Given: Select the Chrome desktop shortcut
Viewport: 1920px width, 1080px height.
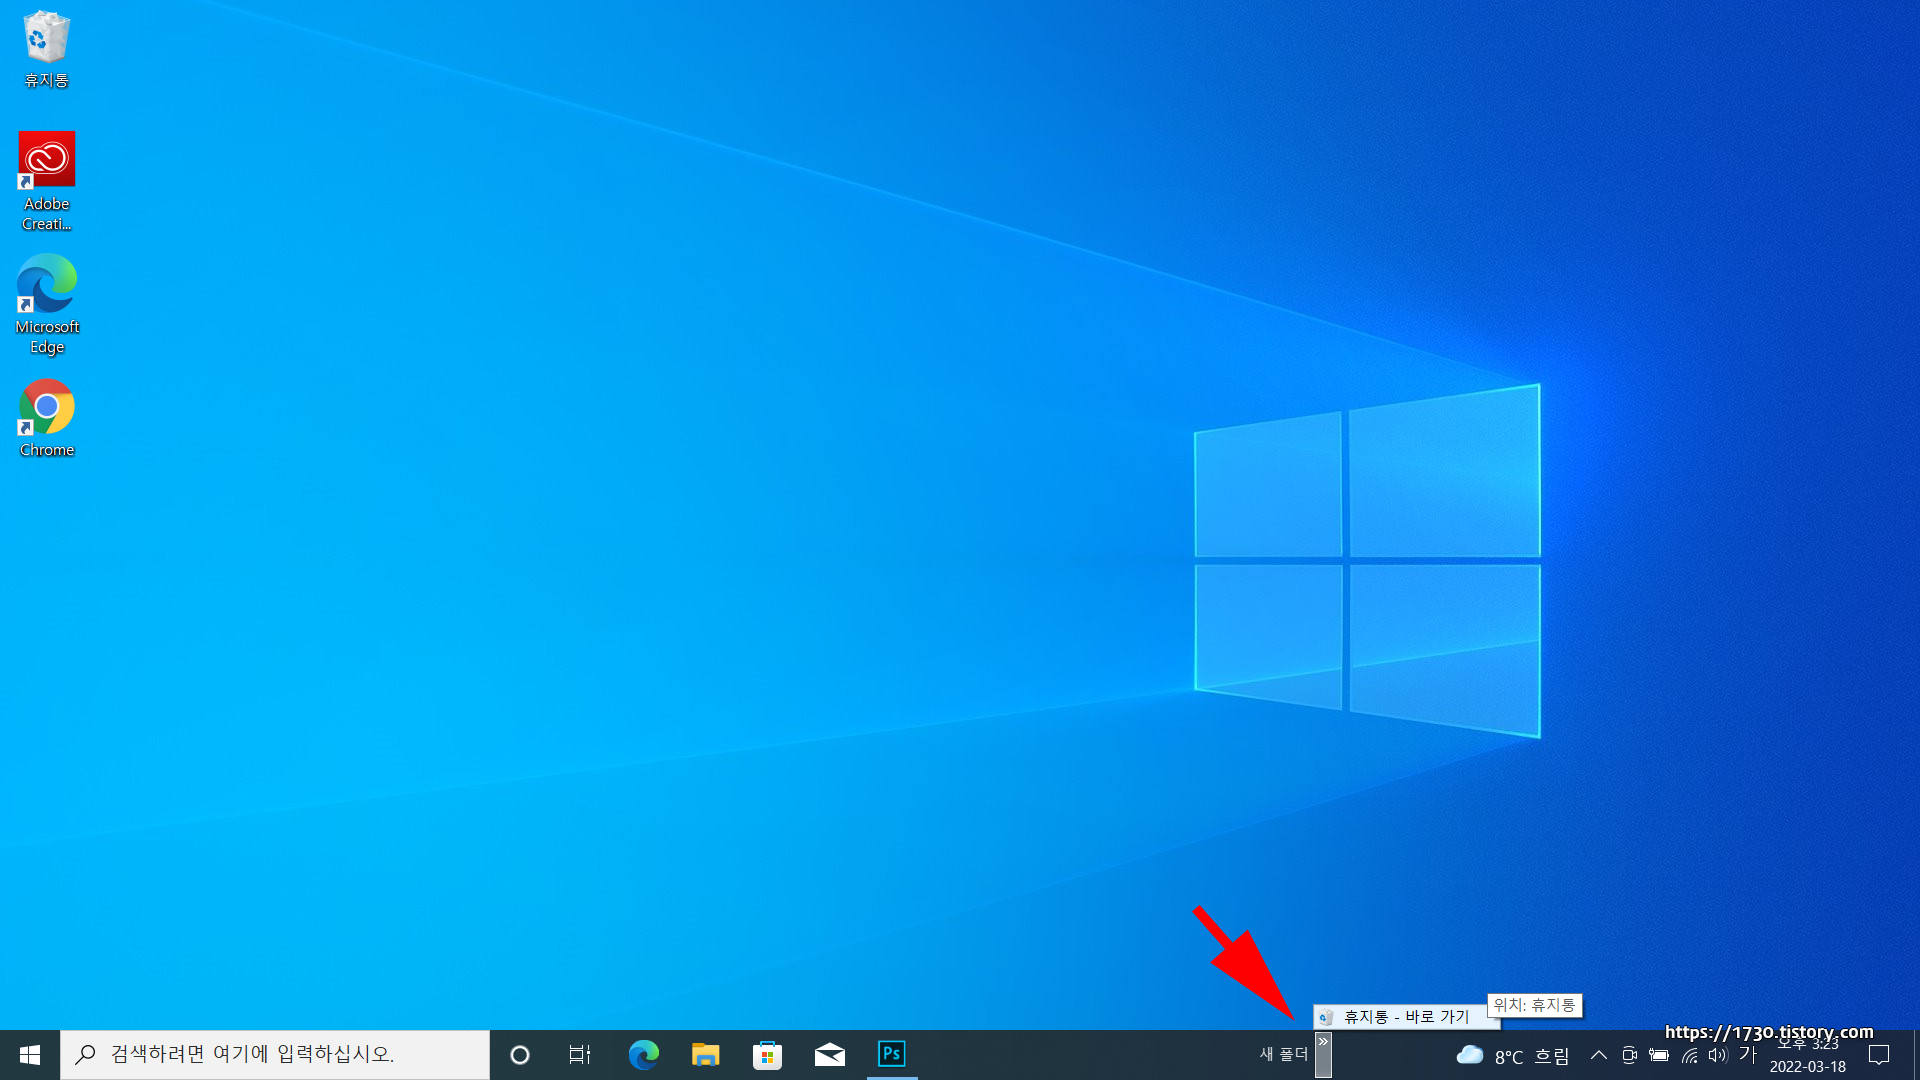Looking at the screenshot, I should 46,407.
